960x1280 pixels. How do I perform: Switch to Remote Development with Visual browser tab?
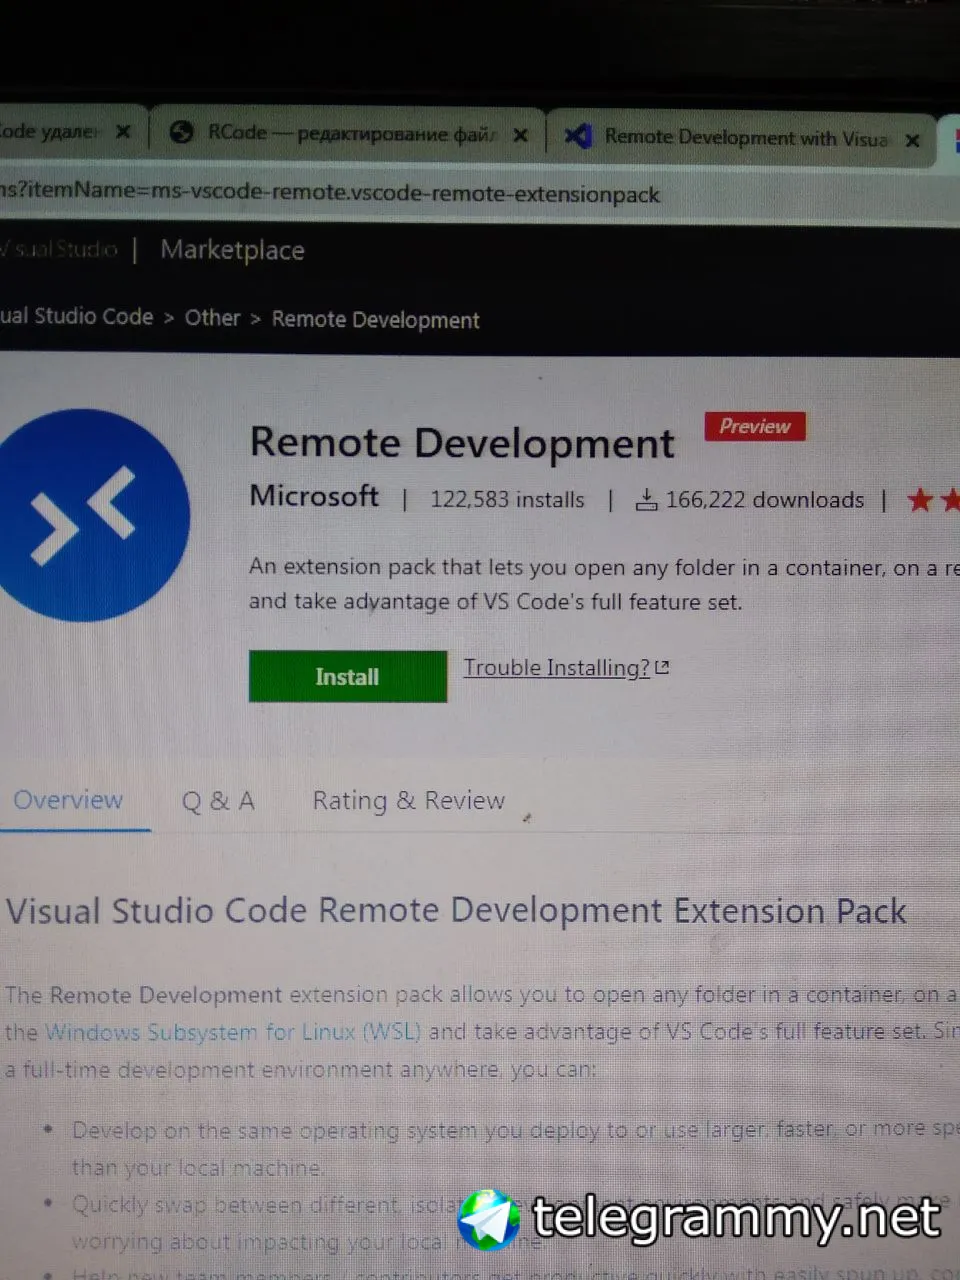(745, 138)
